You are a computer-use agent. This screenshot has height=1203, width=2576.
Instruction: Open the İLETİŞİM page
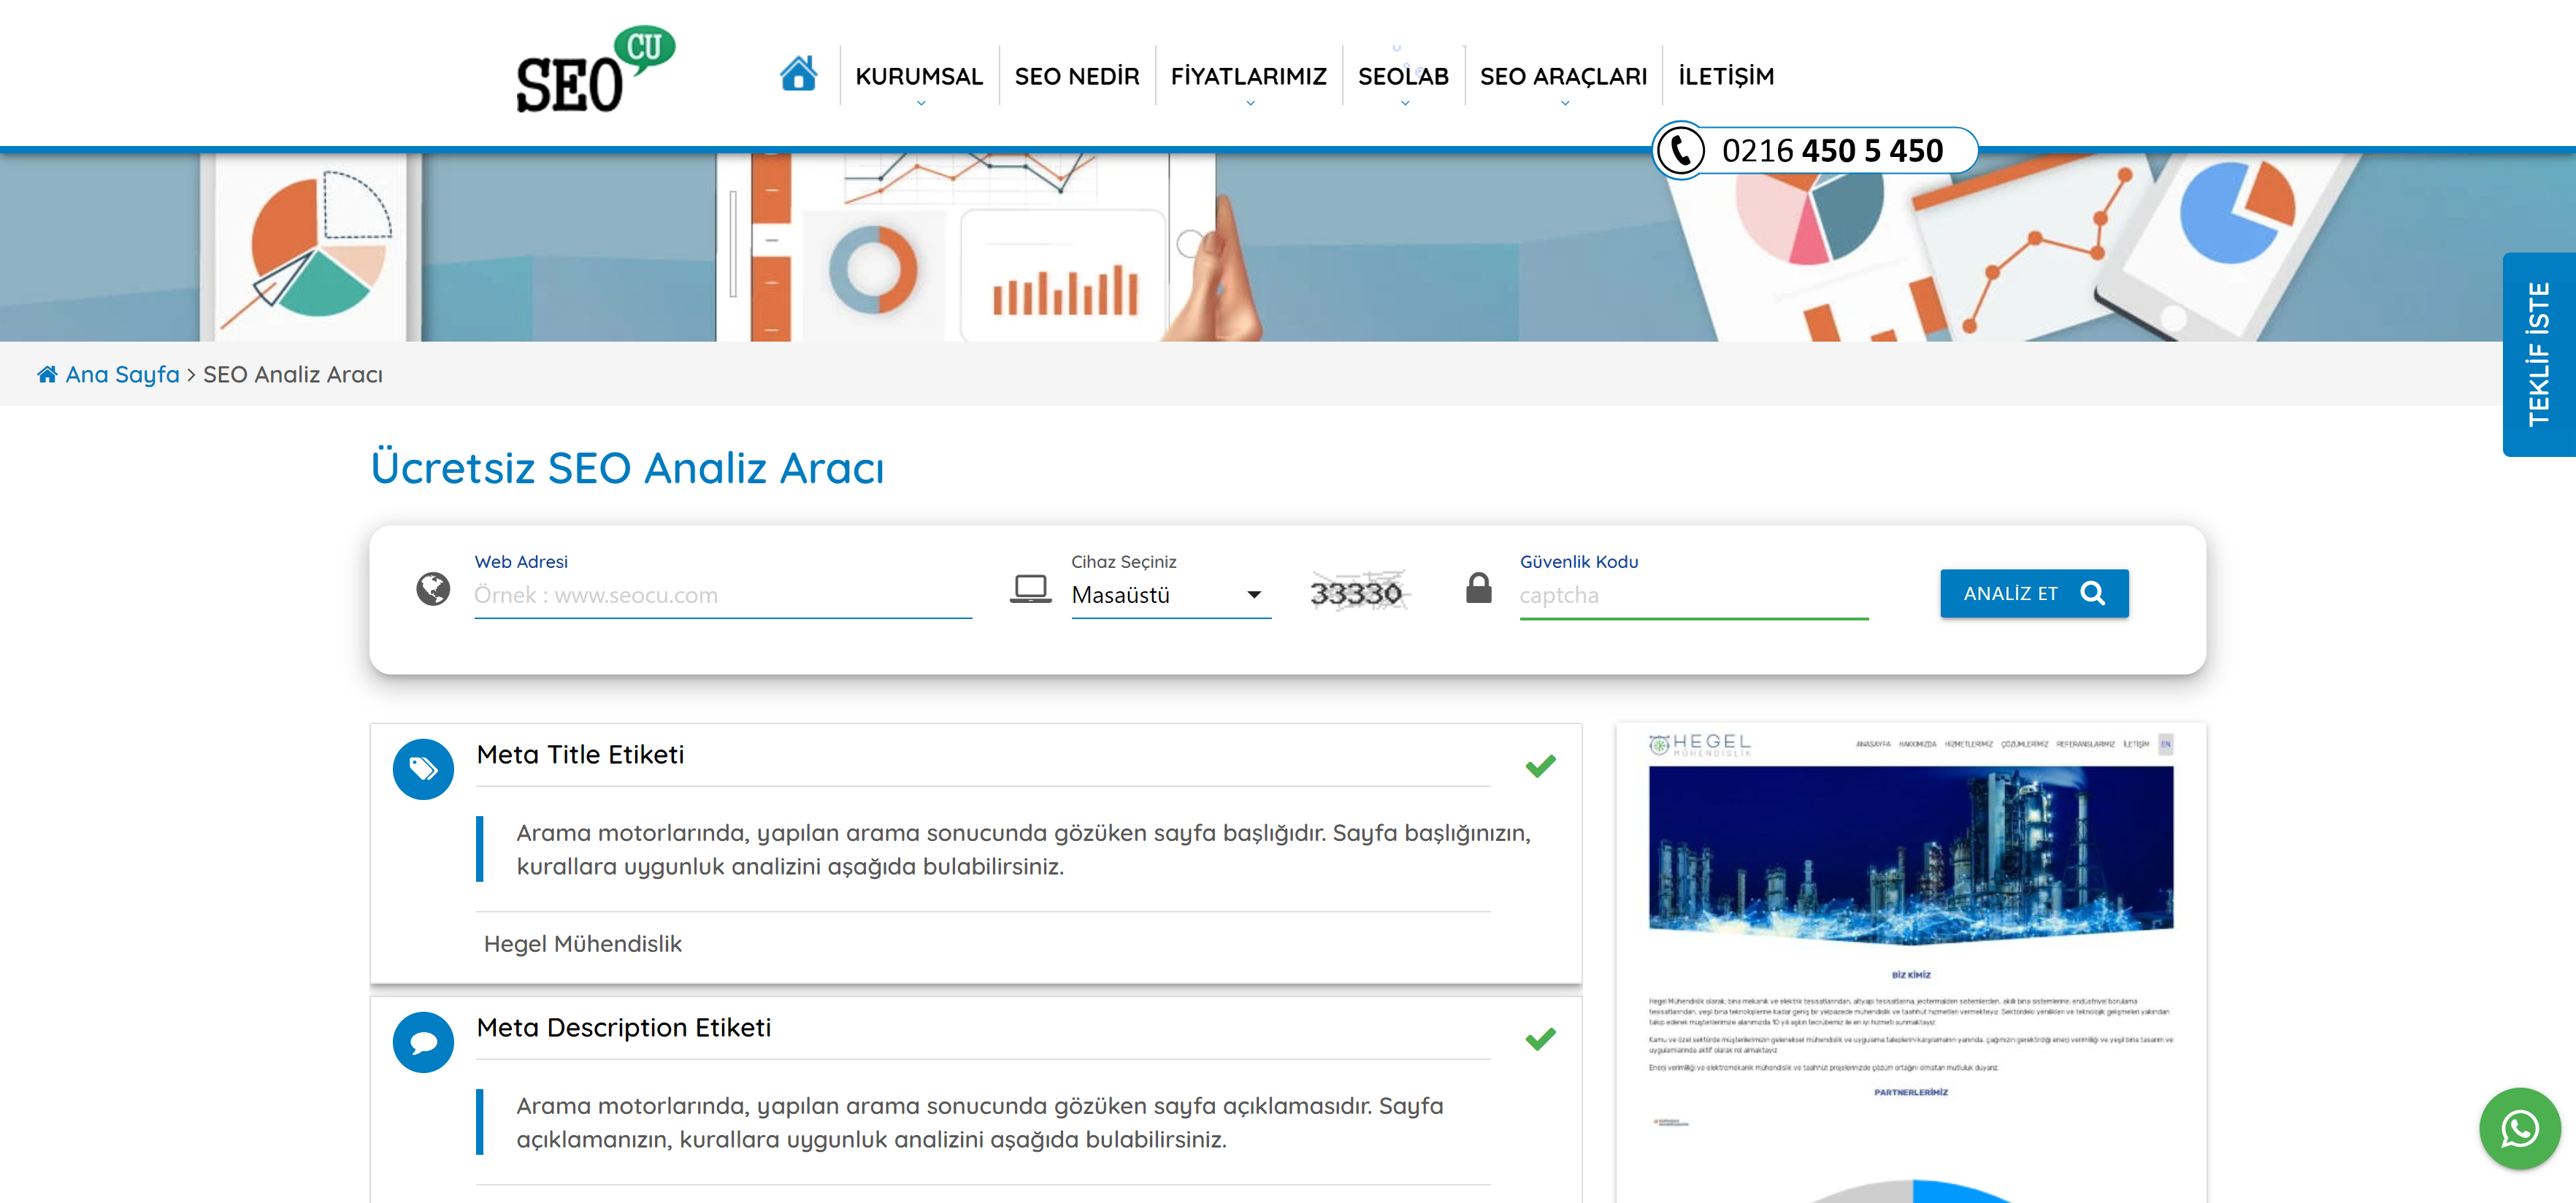(x=1726, y=76)
